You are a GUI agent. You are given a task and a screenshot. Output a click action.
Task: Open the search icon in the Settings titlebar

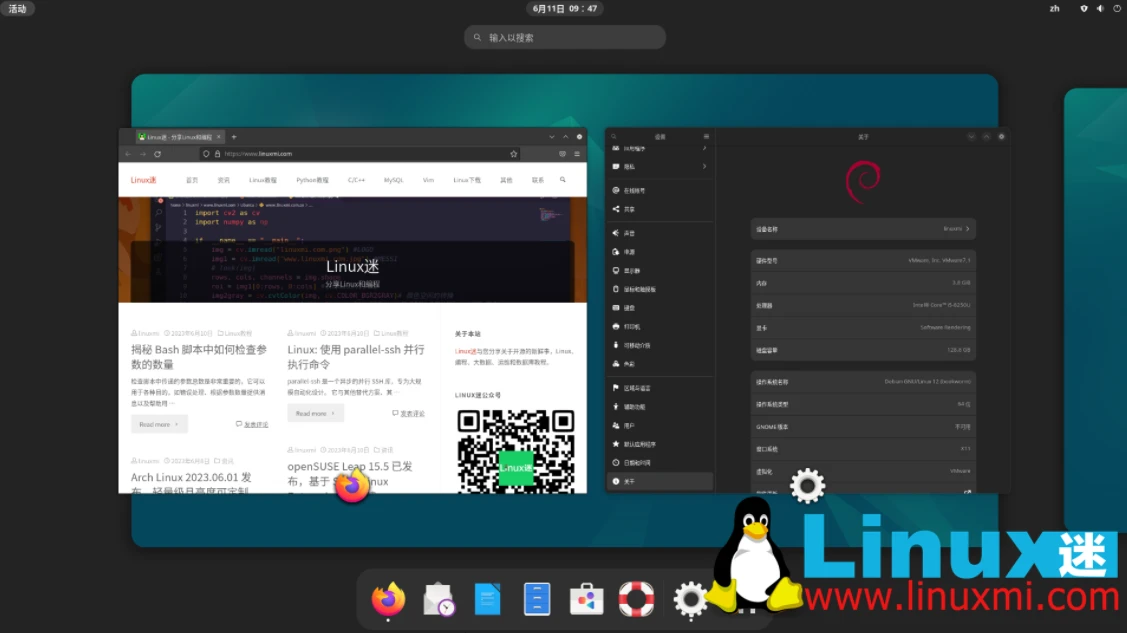[612, 136]
